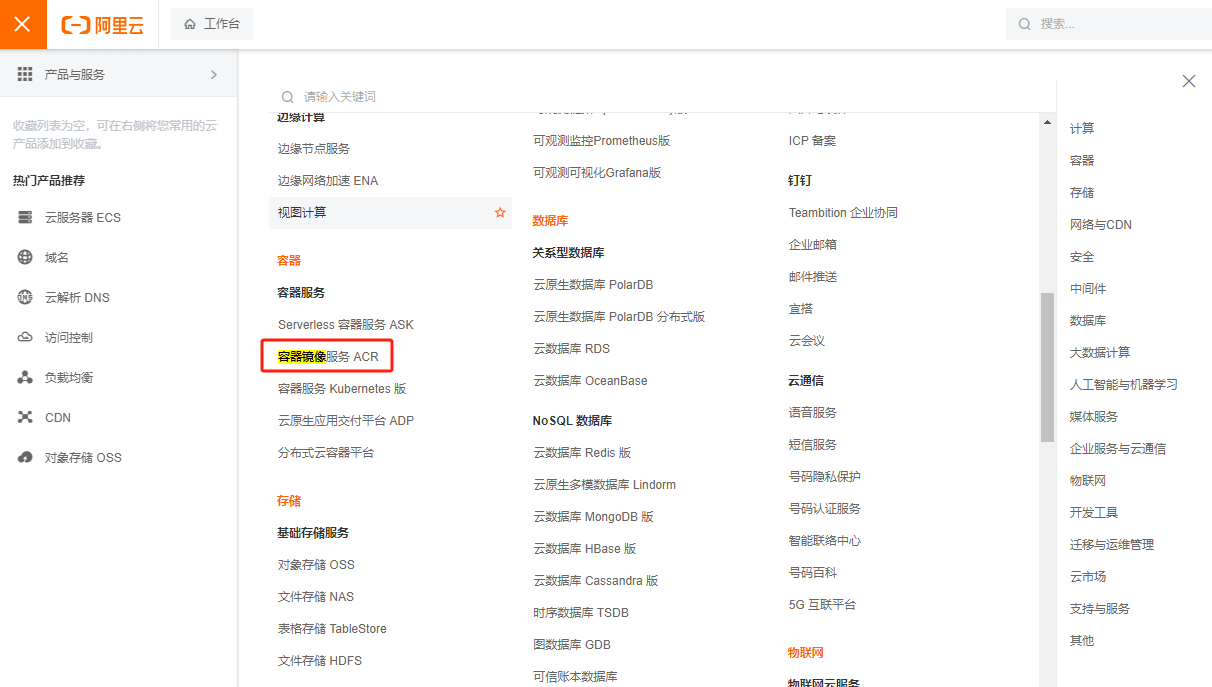Click the Alibaba Cloud logo
Viewport: 1212px width, 687px height.
[102, 25]
